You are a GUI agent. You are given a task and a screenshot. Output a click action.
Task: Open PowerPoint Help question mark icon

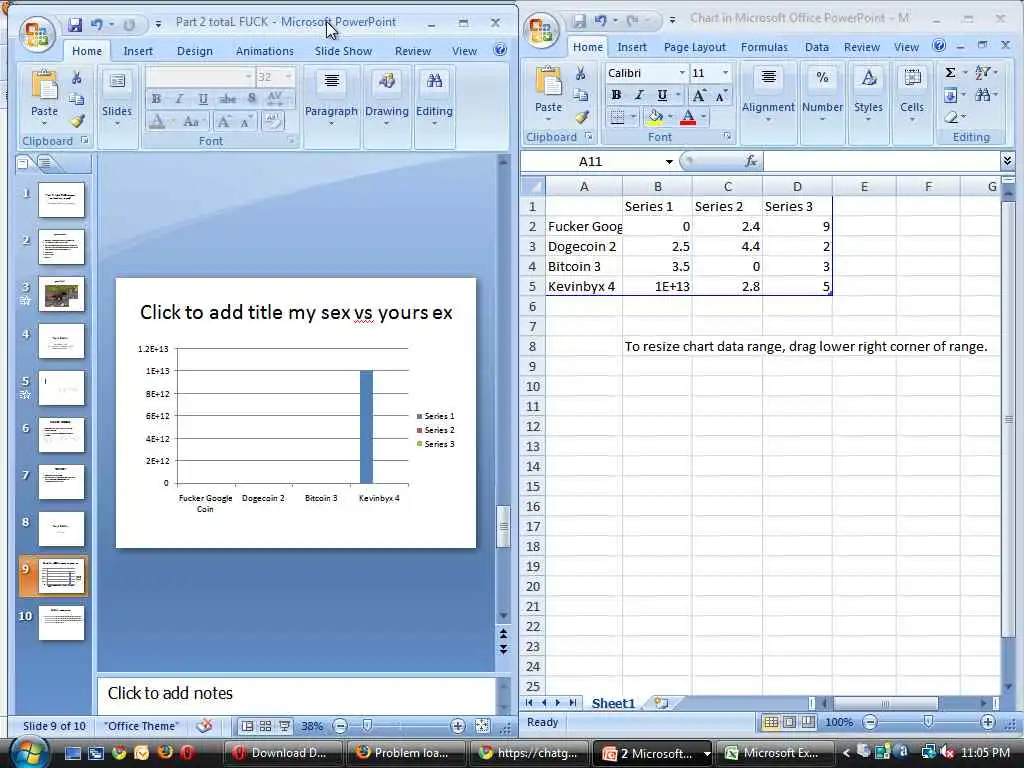pos(500,50)
